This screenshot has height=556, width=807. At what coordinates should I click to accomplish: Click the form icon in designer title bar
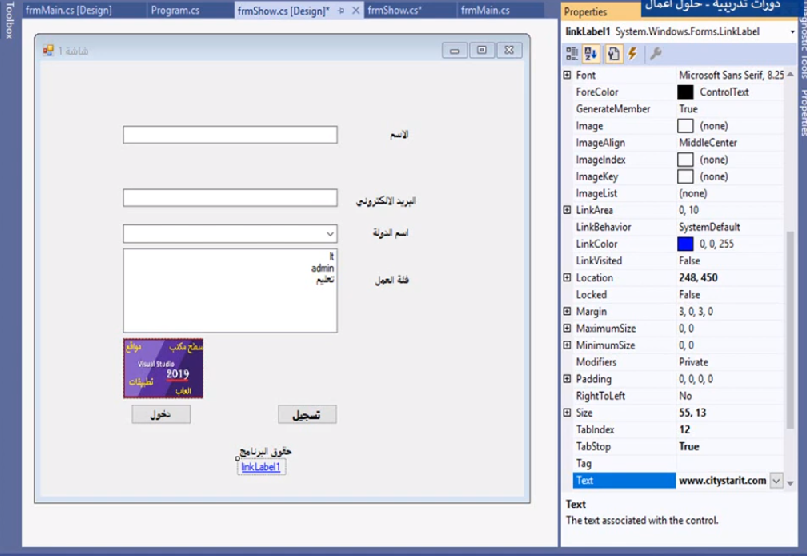point(48,50)
